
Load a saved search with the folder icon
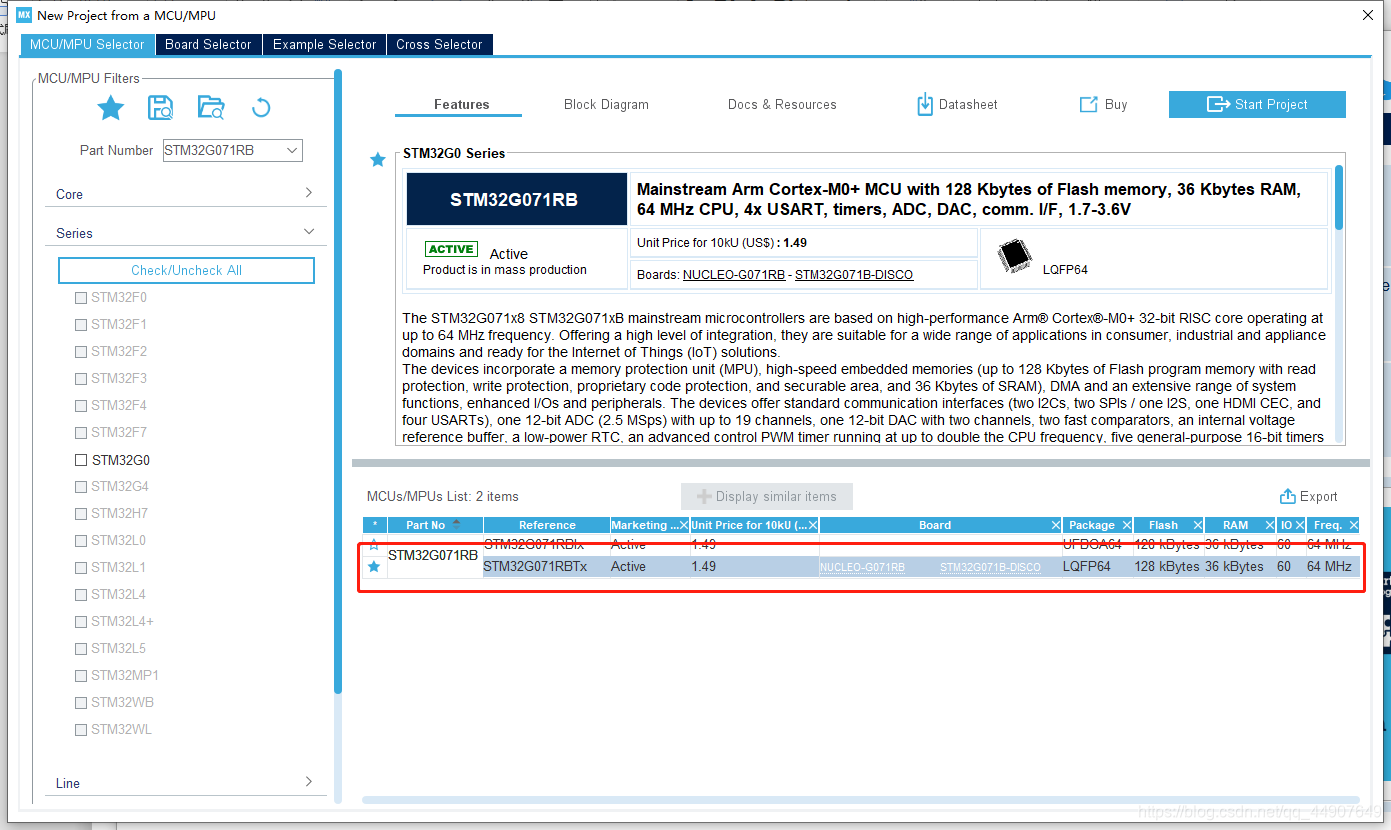click(211, 108)
